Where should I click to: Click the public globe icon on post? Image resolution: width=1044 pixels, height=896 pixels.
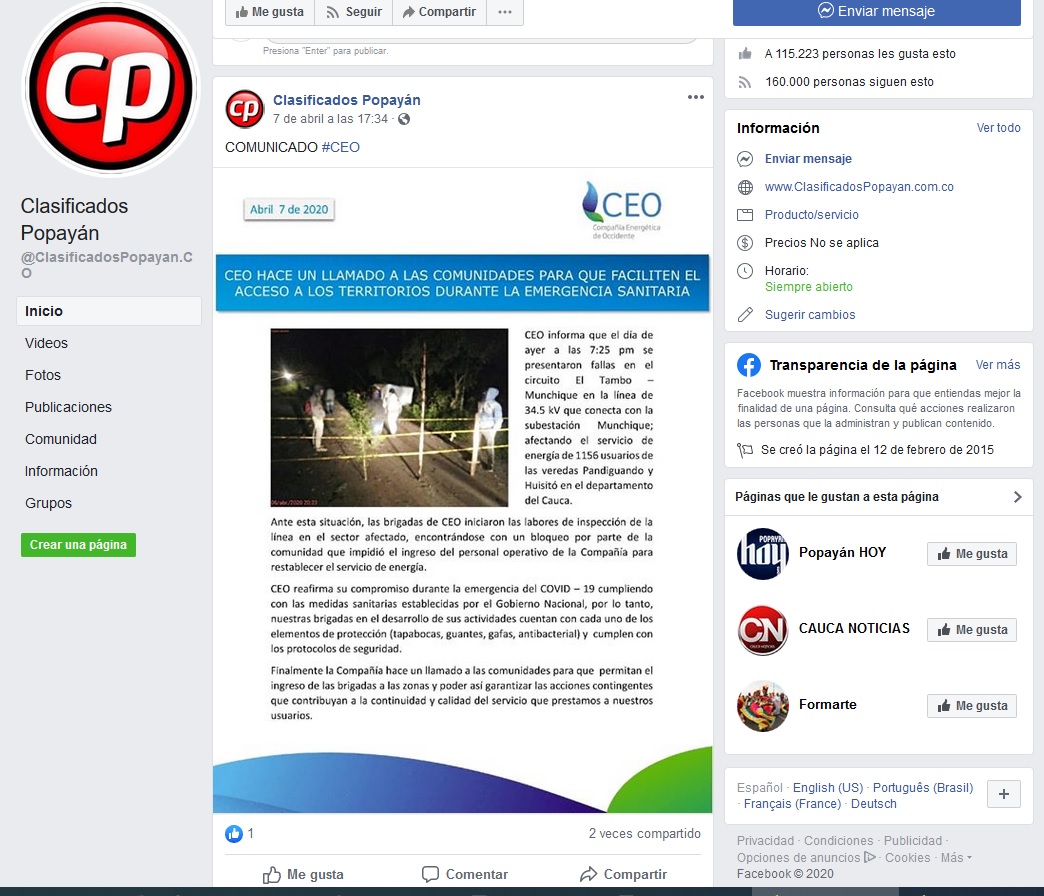coord(404,119)
